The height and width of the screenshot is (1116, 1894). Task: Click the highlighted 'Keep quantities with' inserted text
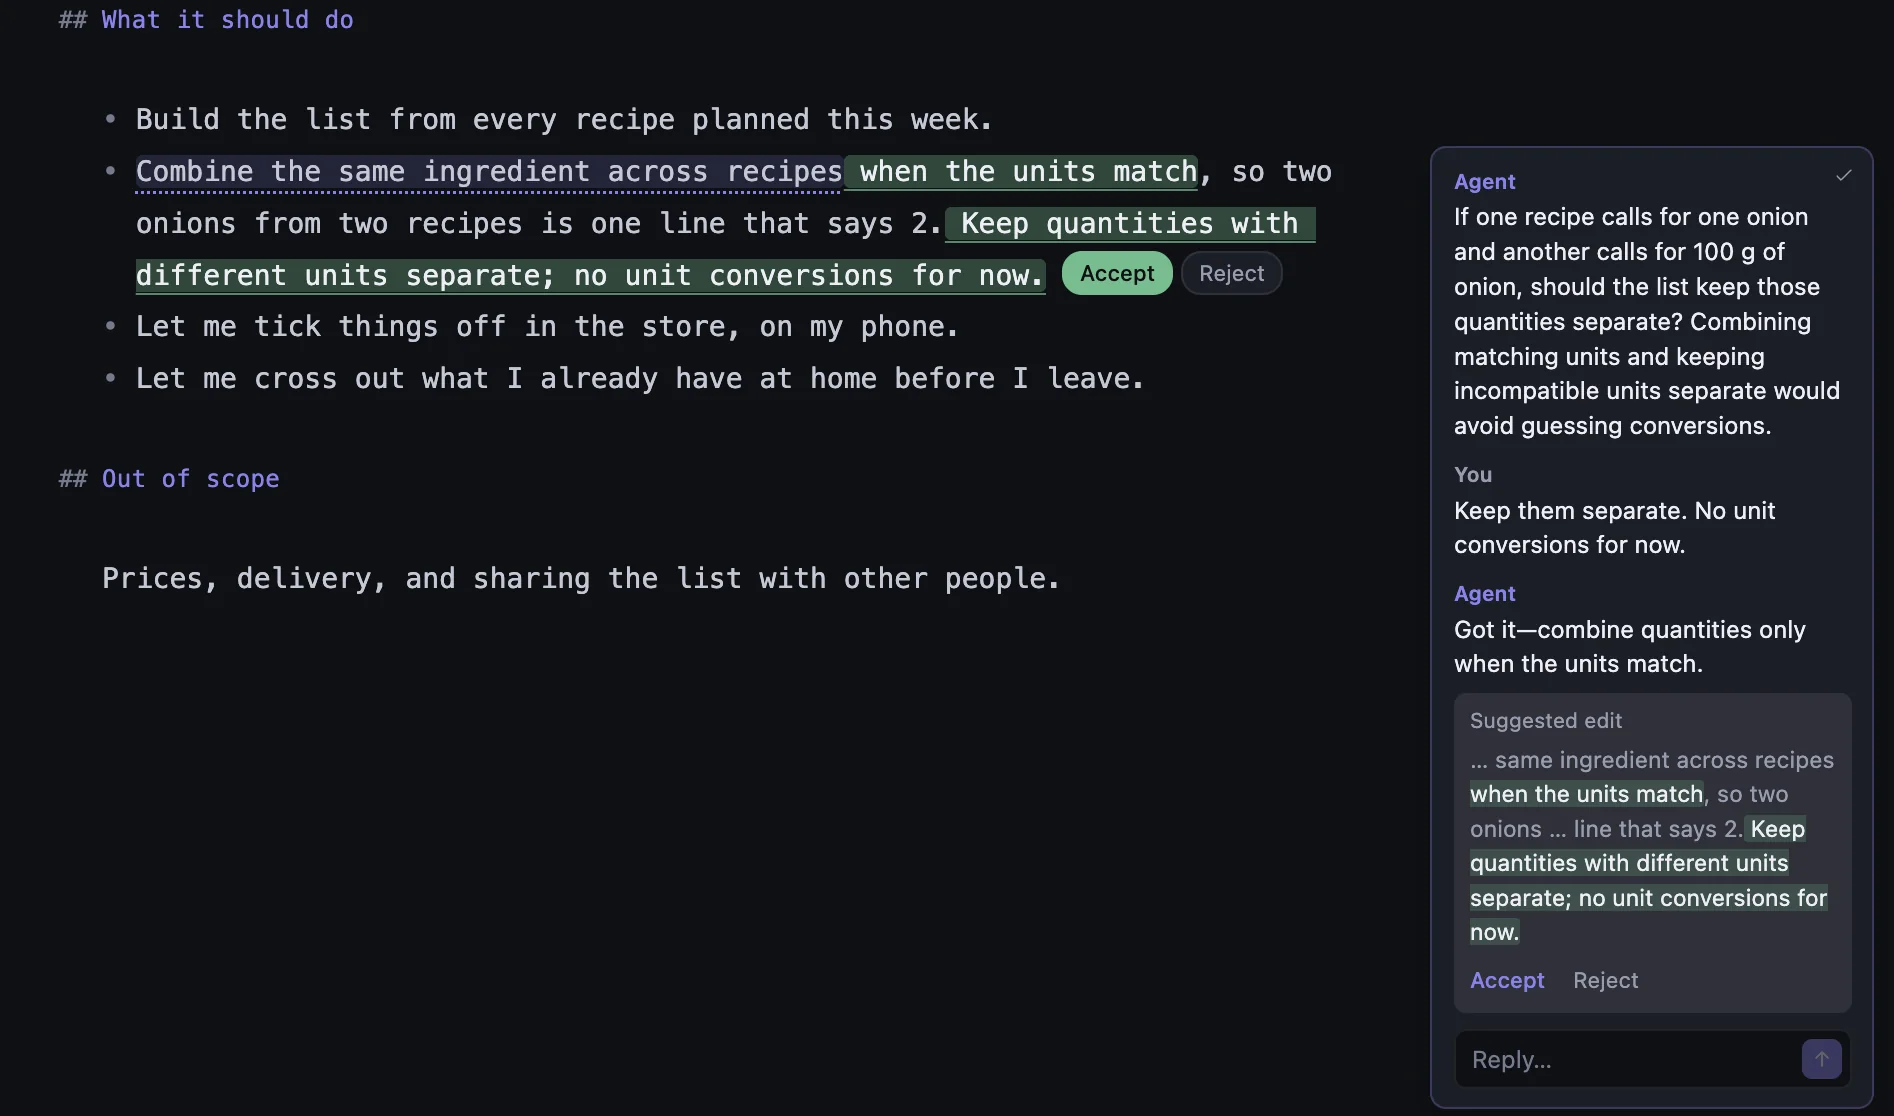(x=1129, y=224)
